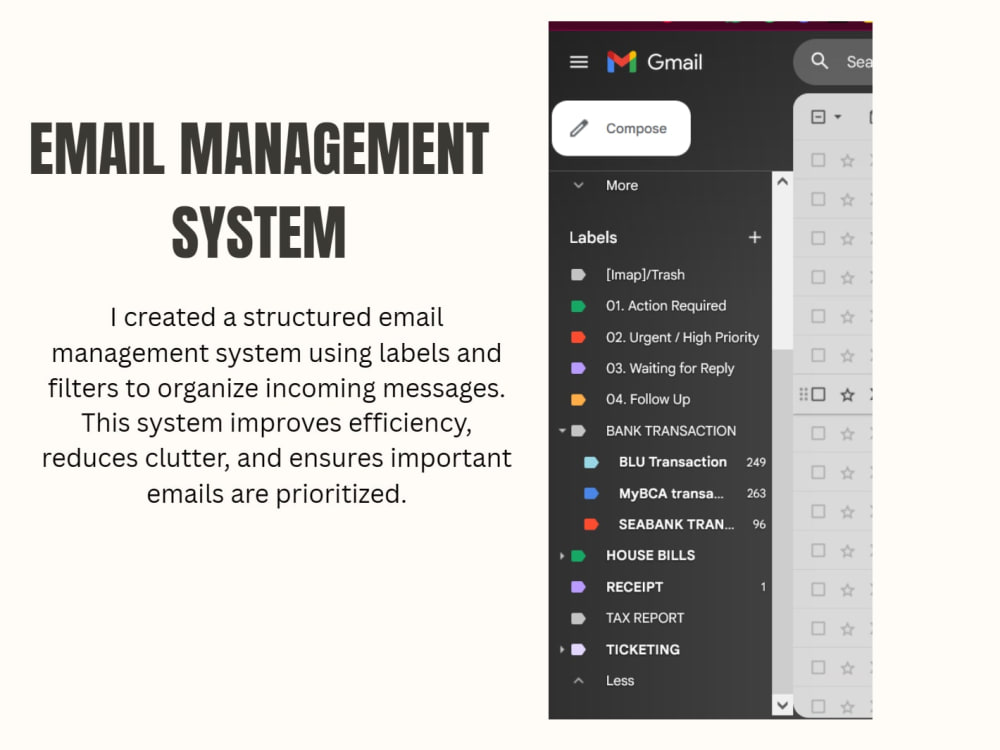Click the blue tag icon of MyBCA transa...
Viewport: 1000px width, 750px height.
coord(591,493)
